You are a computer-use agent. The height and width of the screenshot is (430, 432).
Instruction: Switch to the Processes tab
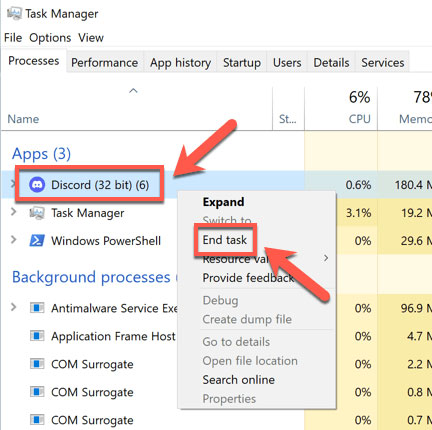coord(34,61)
